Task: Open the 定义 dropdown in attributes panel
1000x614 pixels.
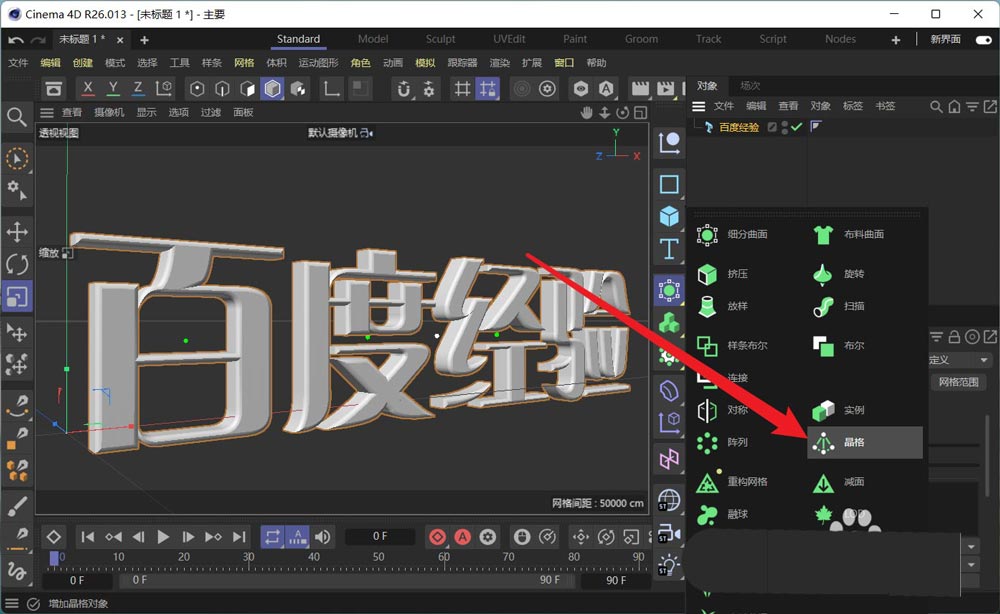Action: click(960, 360)
